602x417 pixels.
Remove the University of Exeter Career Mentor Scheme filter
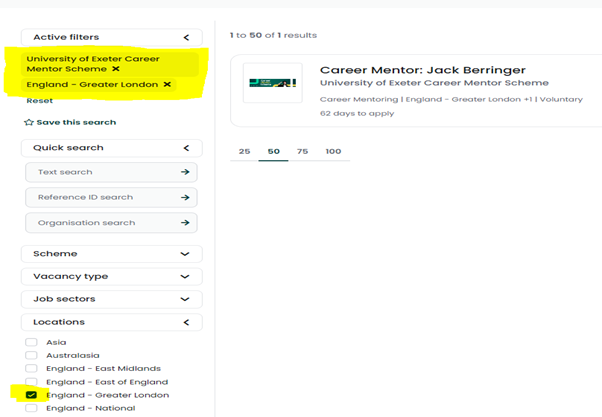[116, 69]
